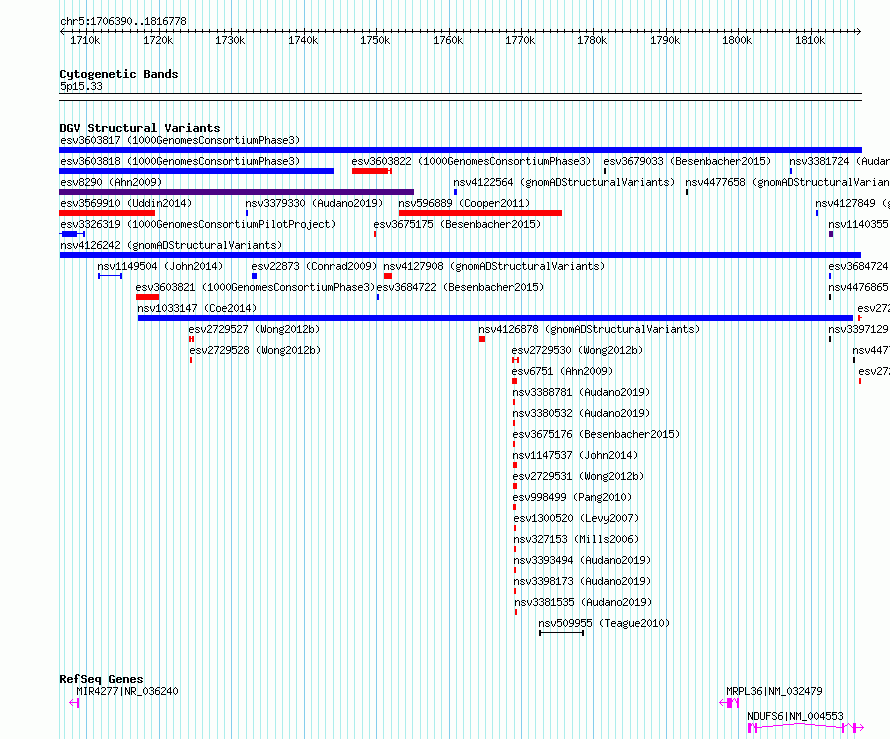
Task: Click the nsv1149504 (John2014) variant glyph
Action: tap(110, 276)
